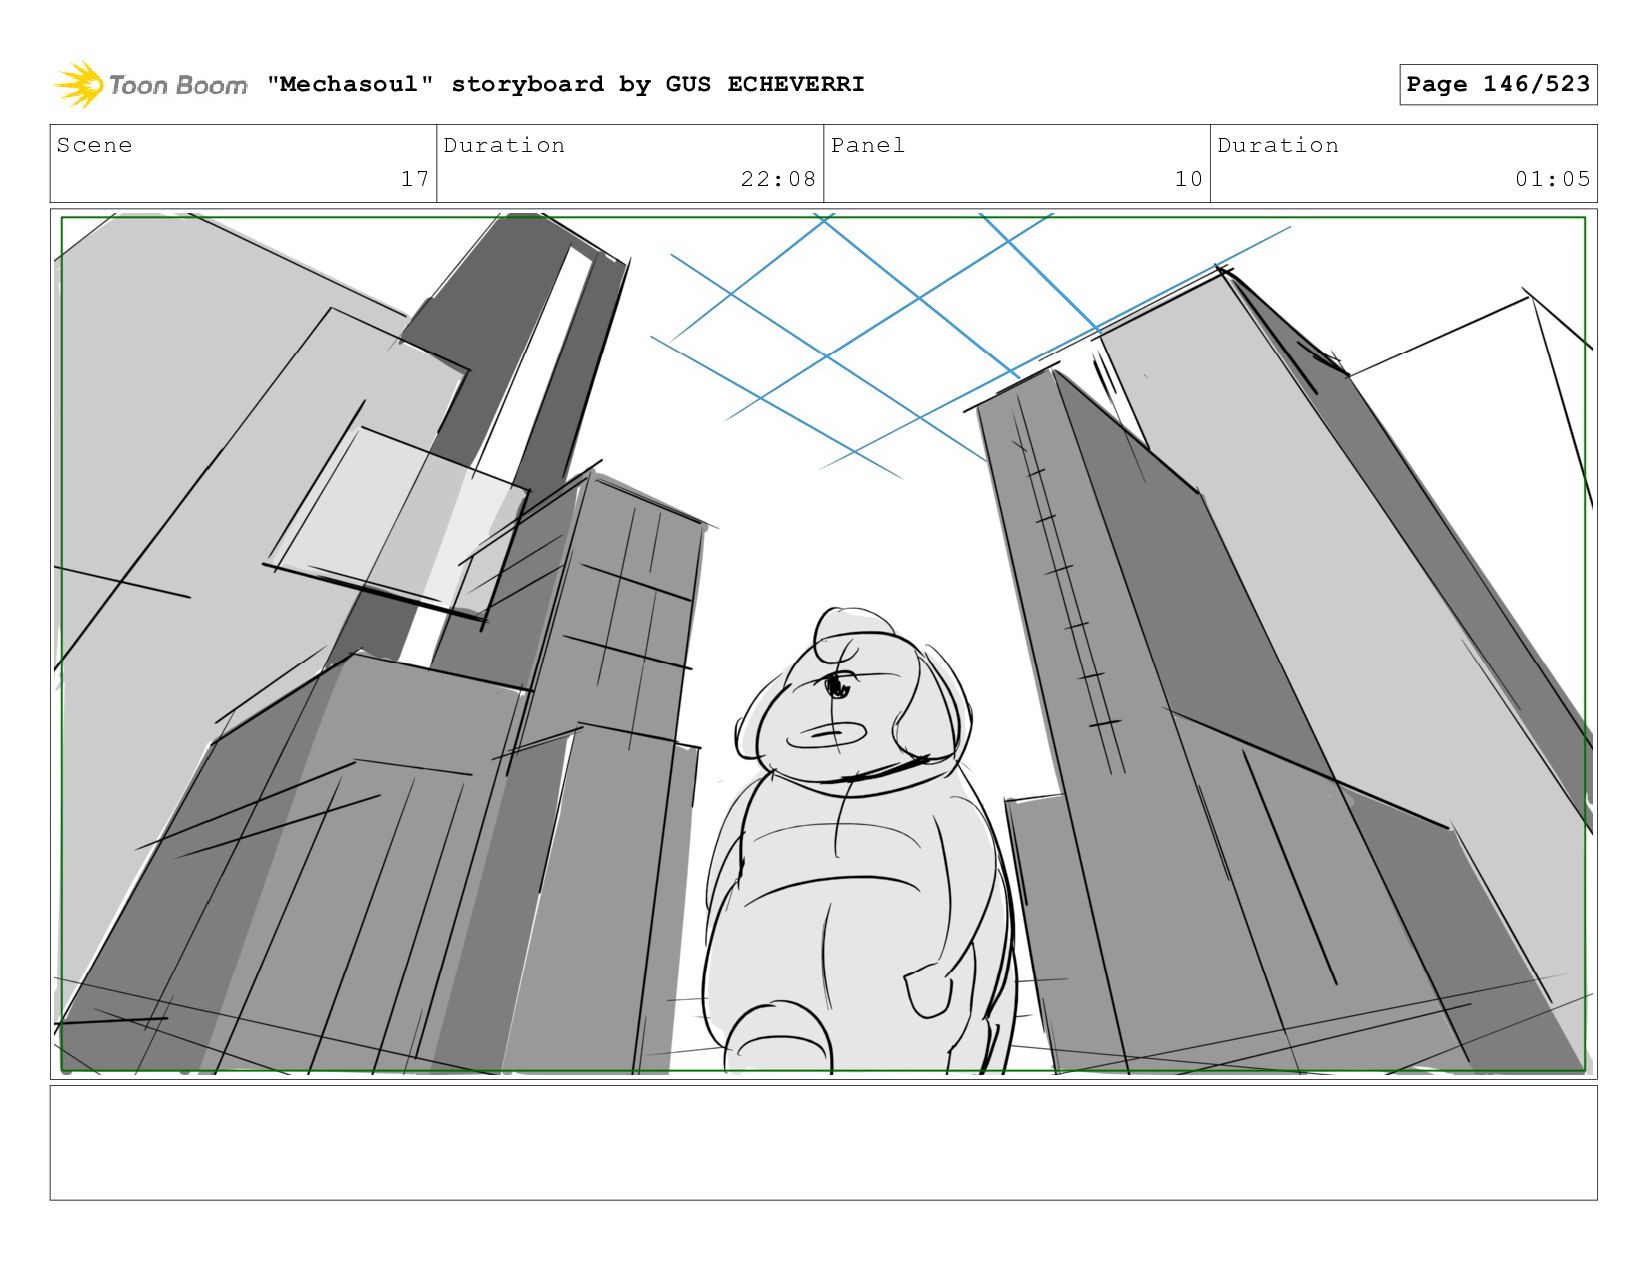Image resolution: width=1650 pixels, height=1275 pixels.
Task: Click scene number 17
Action: pyautogui.click(x=415, y=179)
